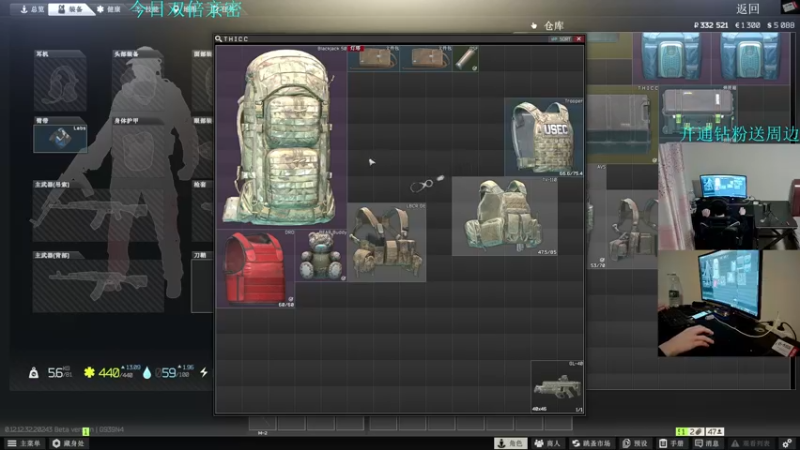800x450 pixels.
Task: Sort items in the THICC case
Action: point(561,39)
